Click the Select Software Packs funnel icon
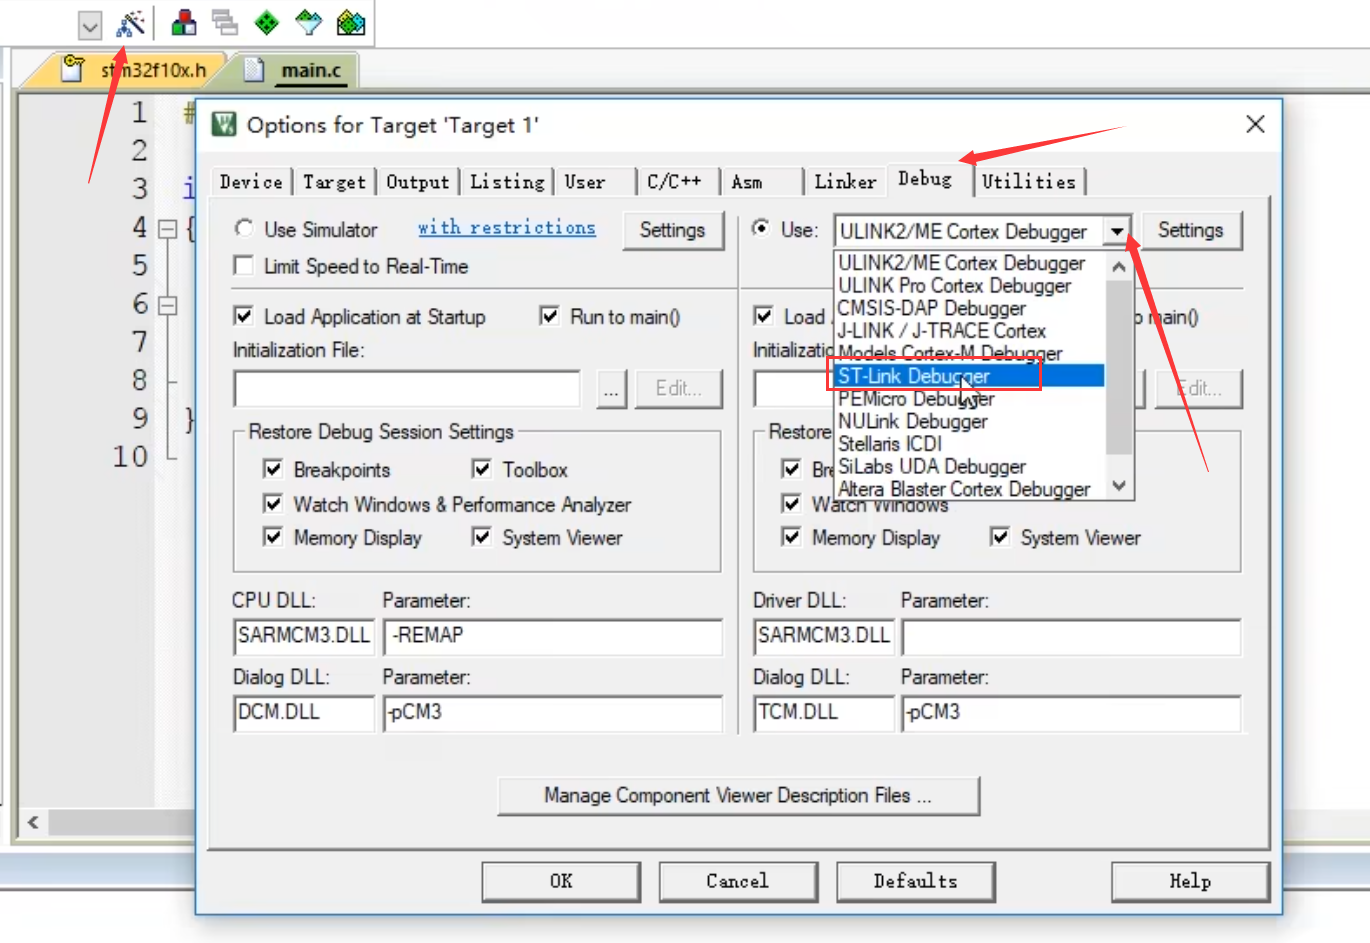The width and height of the screenshot is (1370, 943). pos(309,23)
